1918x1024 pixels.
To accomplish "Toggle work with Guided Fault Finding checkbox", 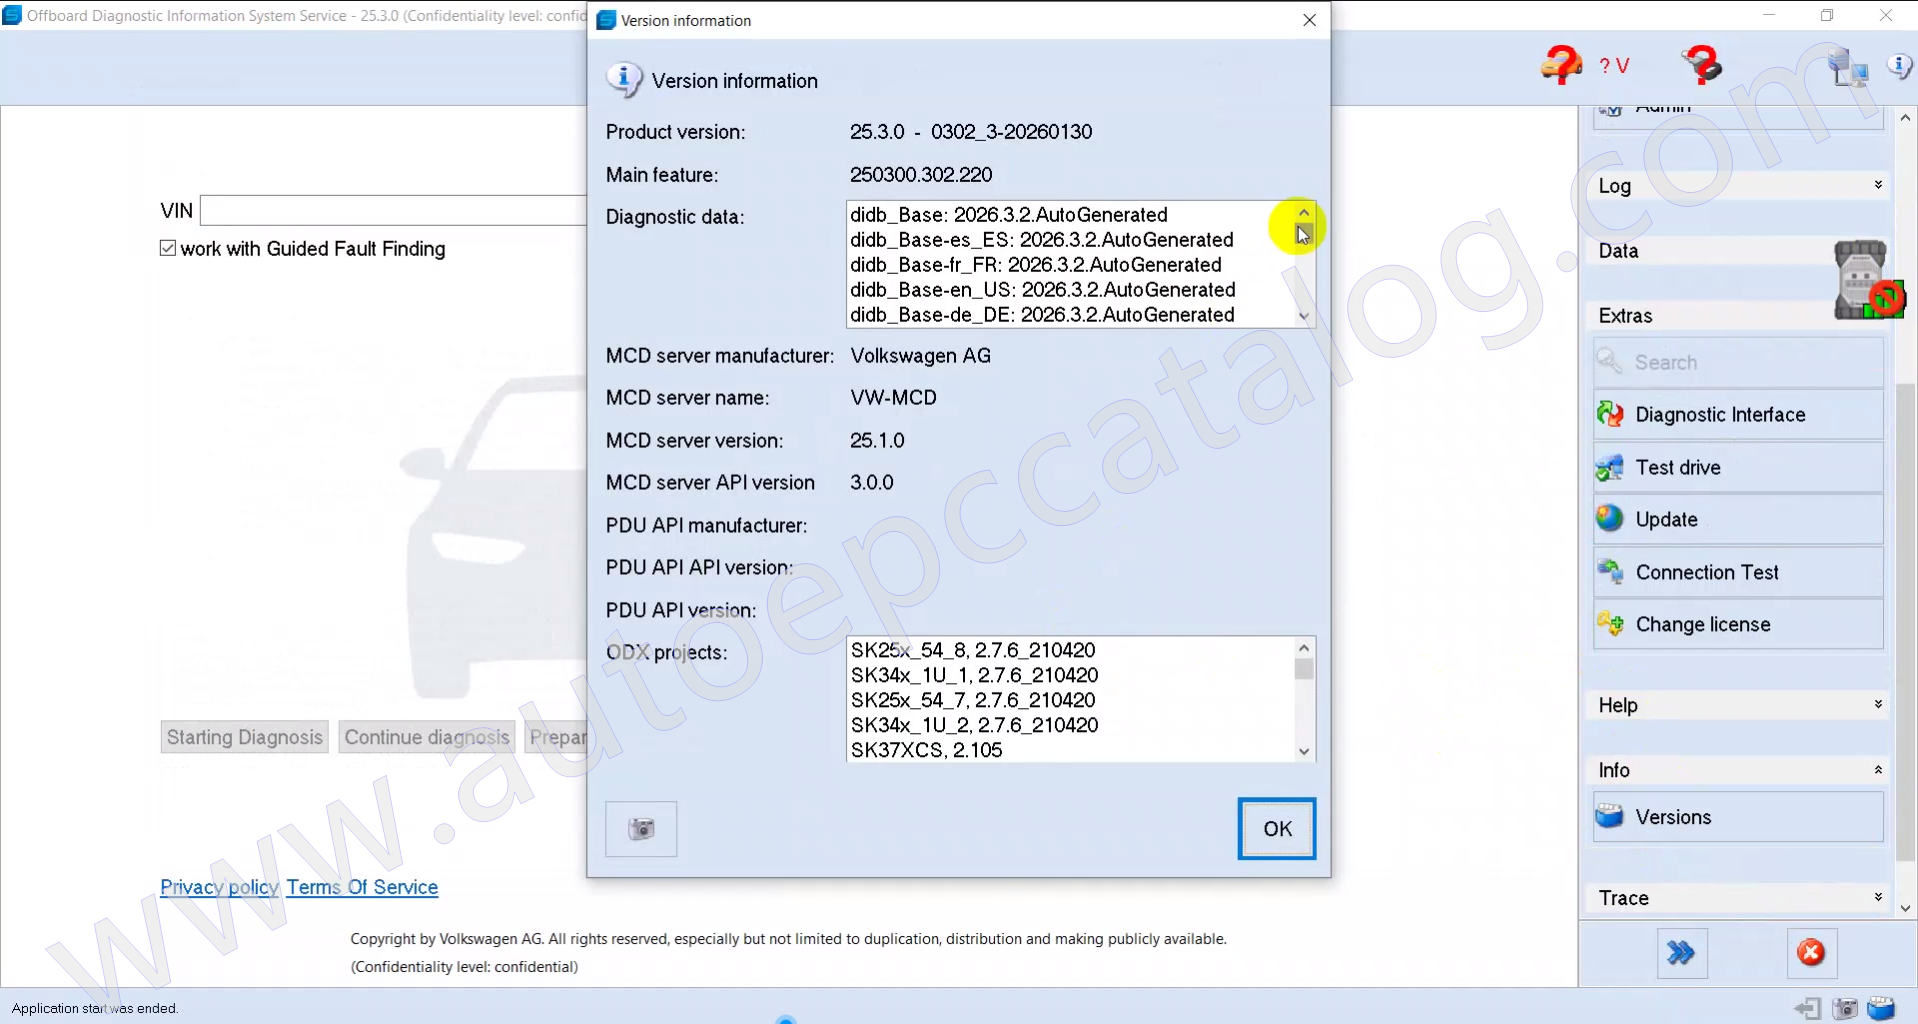I will coord(168,248).
